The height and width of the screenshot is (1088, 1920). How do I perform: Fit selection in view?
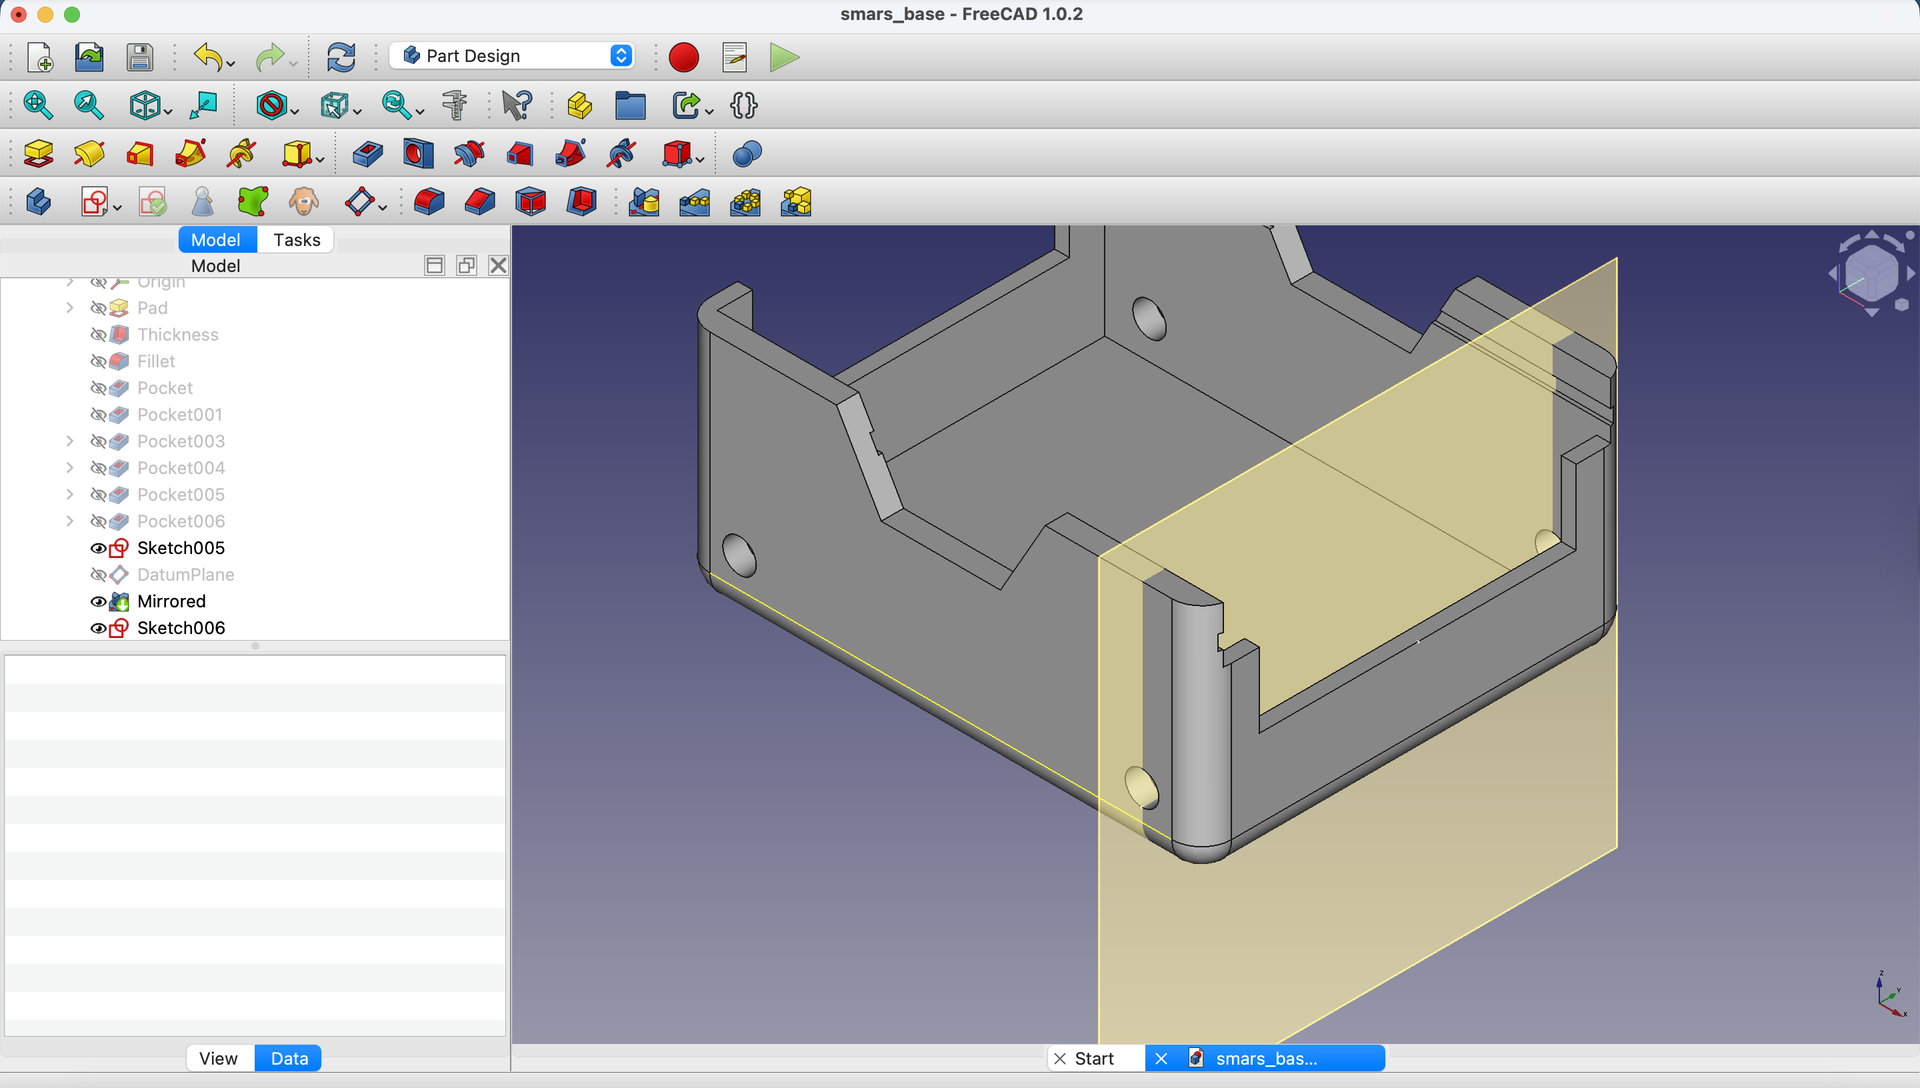[89, 105]
